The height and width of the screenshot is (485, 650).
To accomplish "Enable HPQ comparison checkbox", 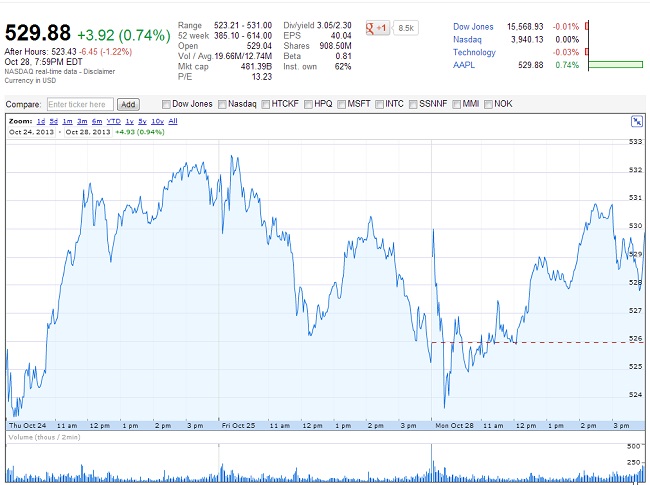I will point(308,104).
